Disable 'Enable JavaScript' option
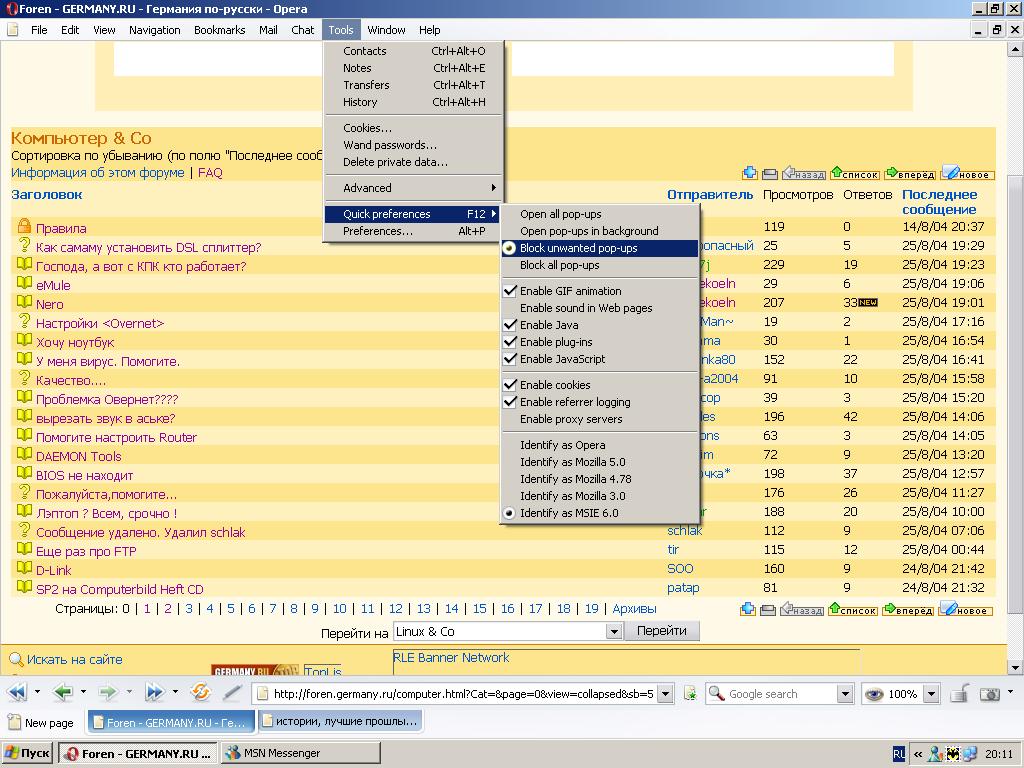1024x768 pixels. (600, 359)
